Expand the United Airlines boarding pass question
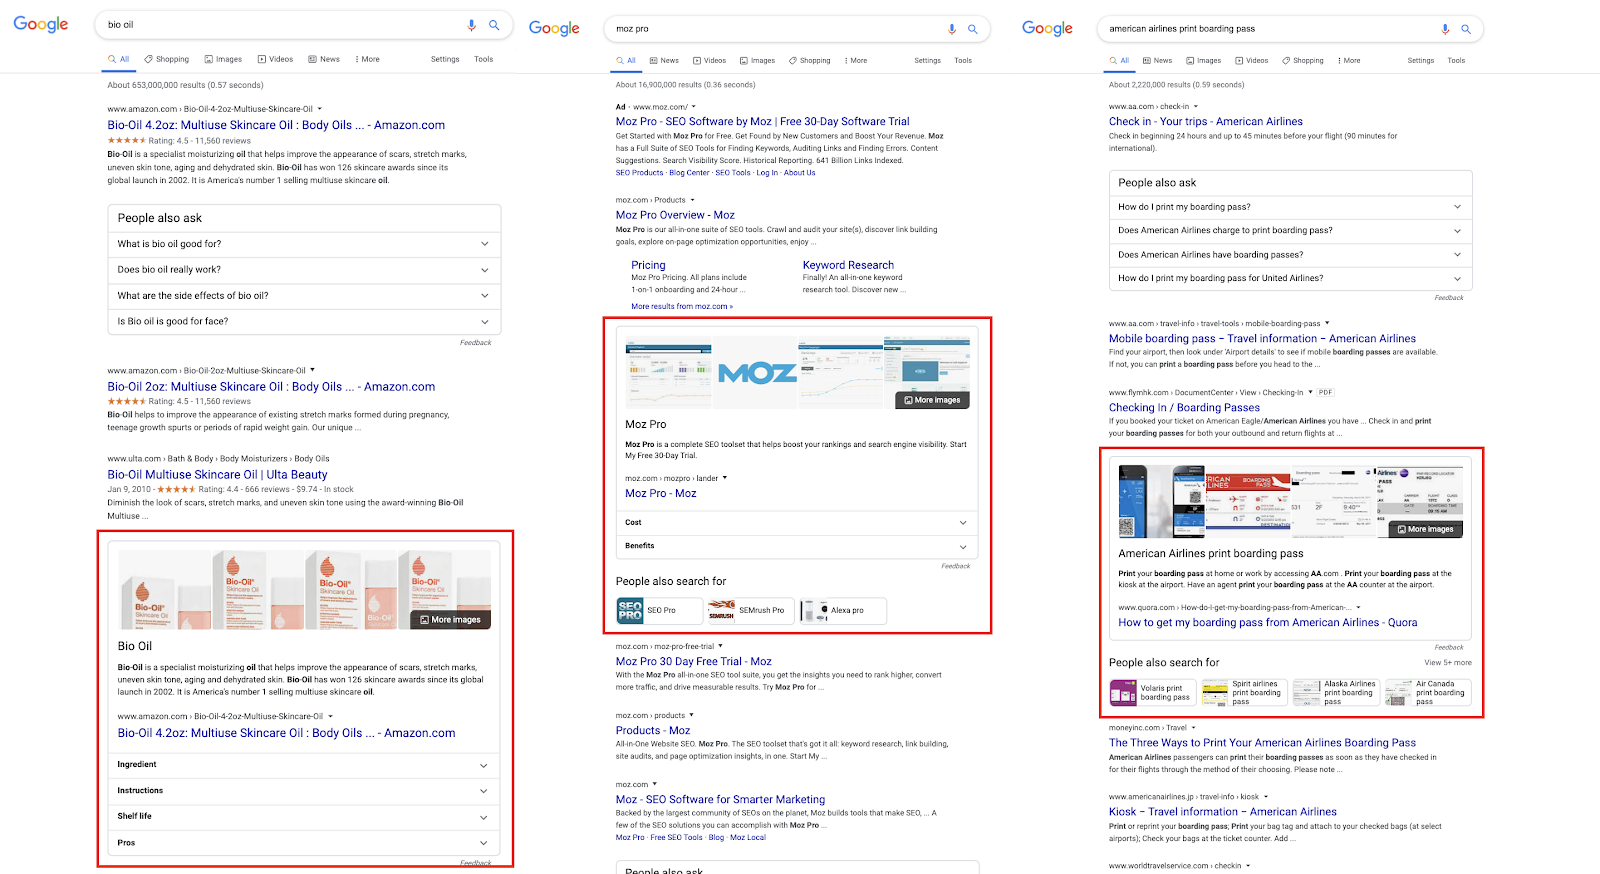This screenshot has height=874, width=1600. (x=1290, y=279)
